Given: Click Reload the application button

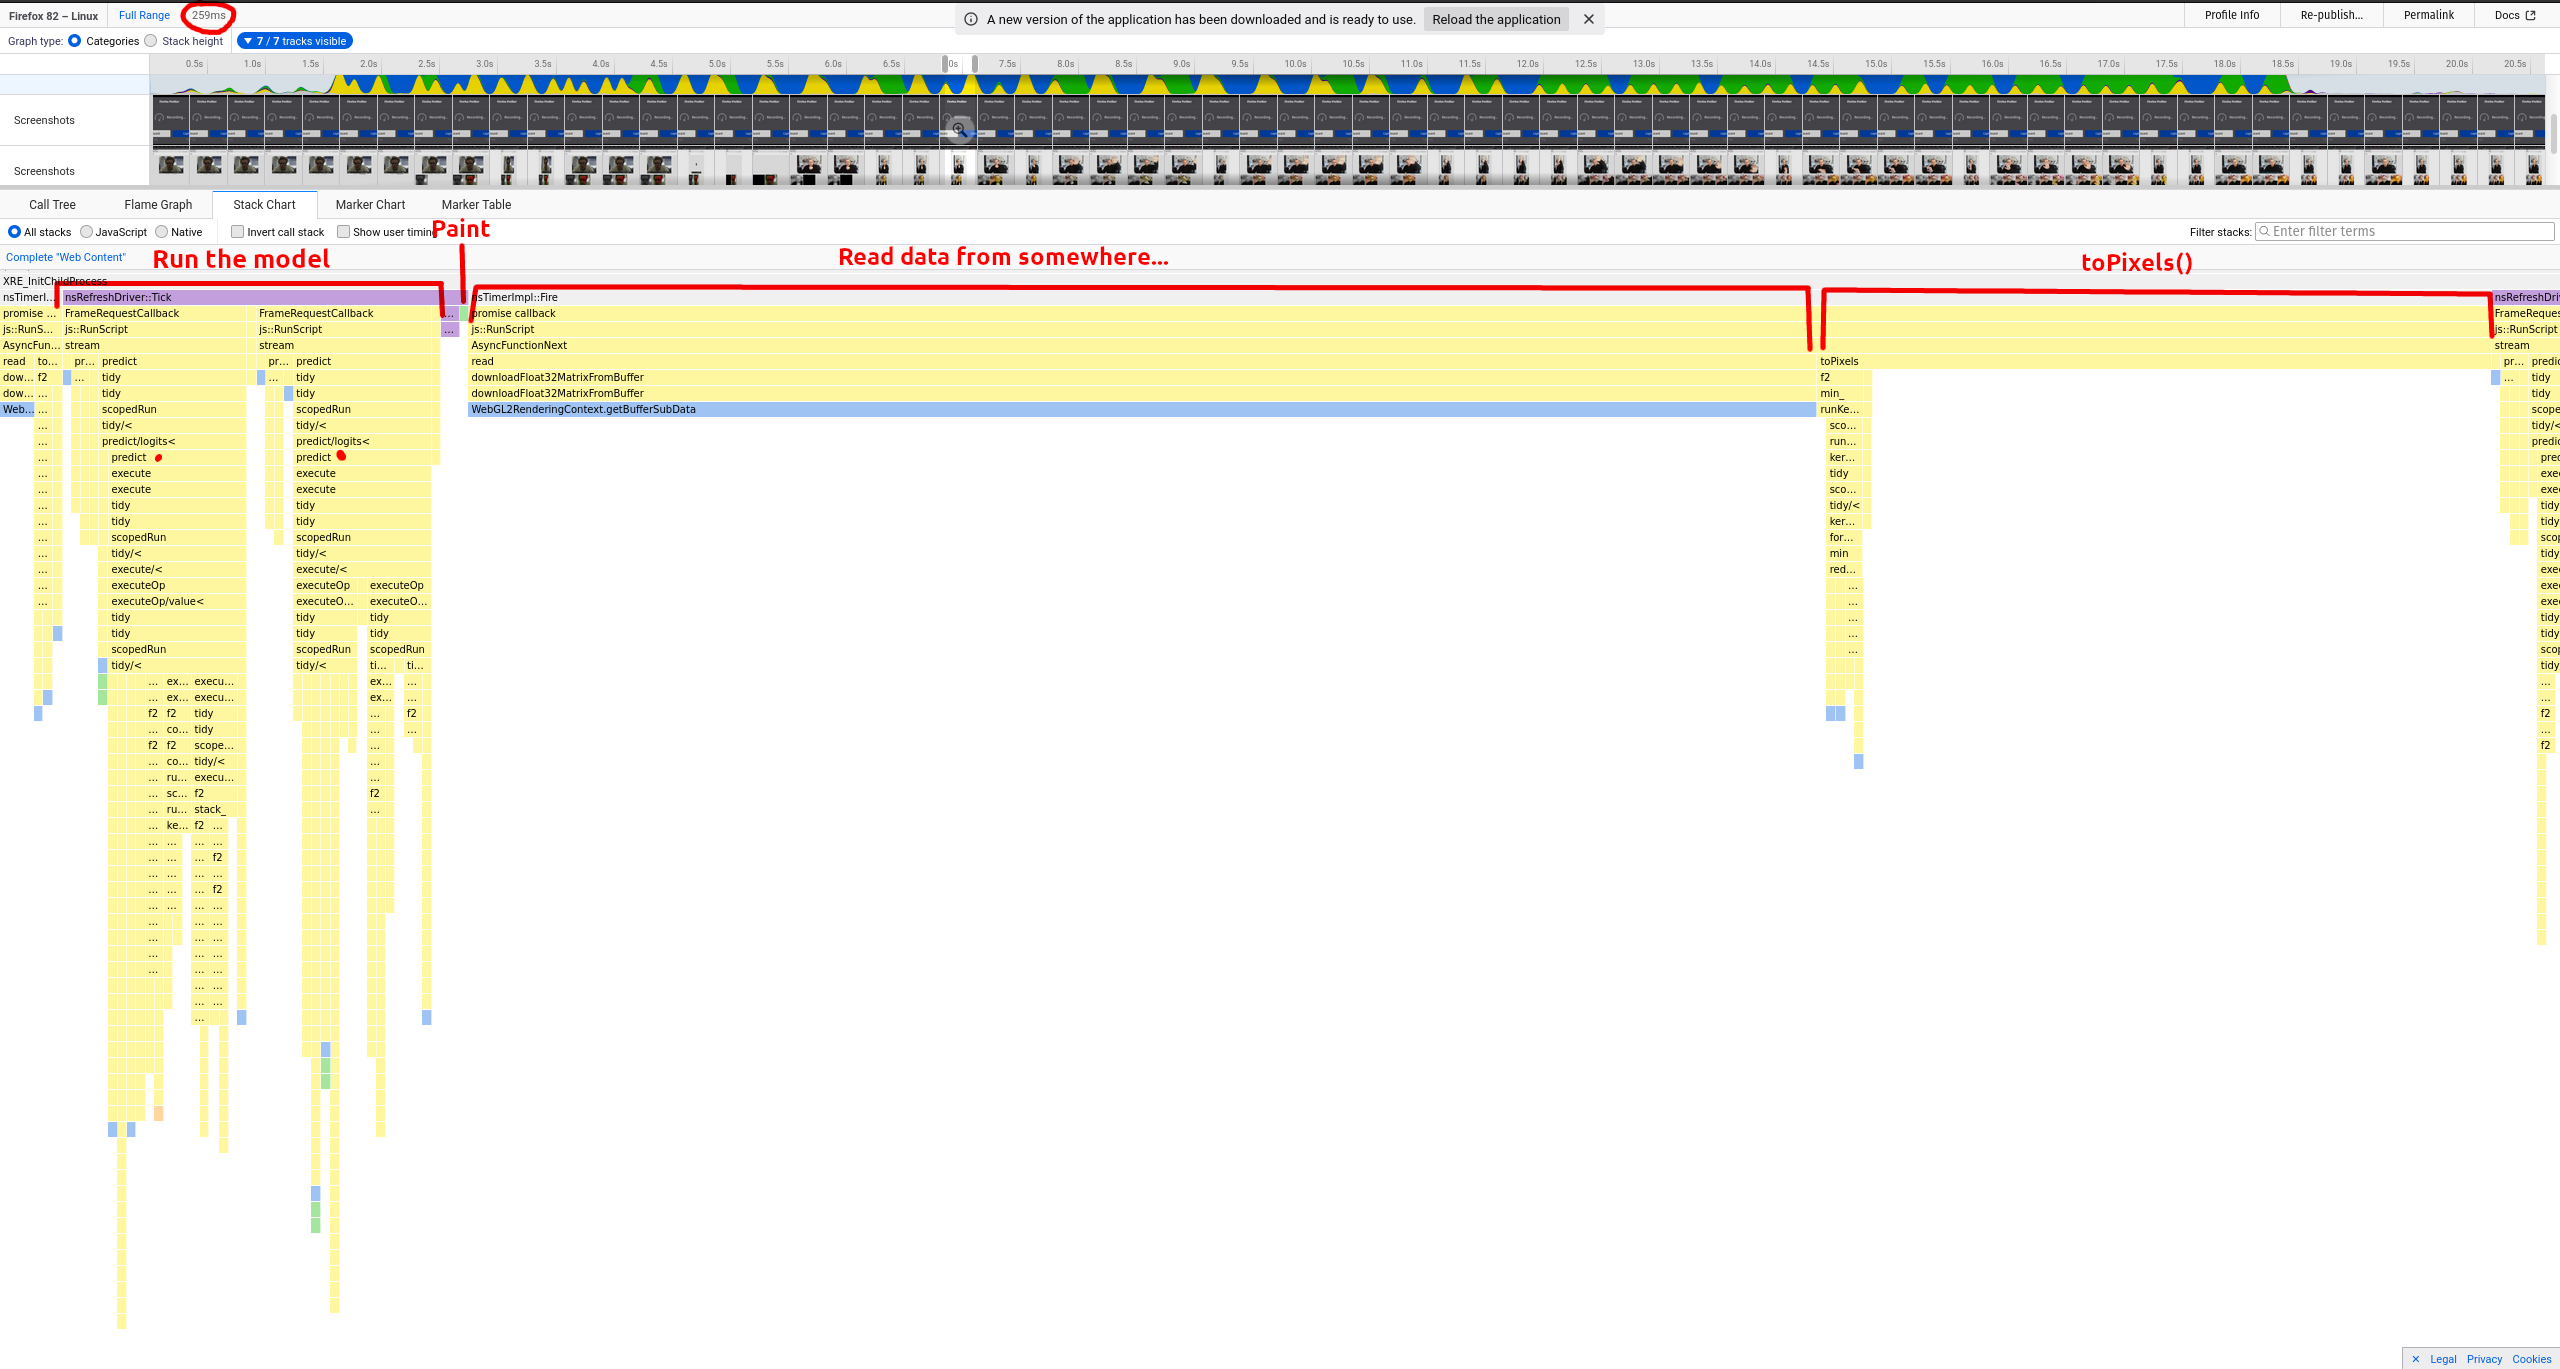Looking at the screenshot, I should 1495,19.
